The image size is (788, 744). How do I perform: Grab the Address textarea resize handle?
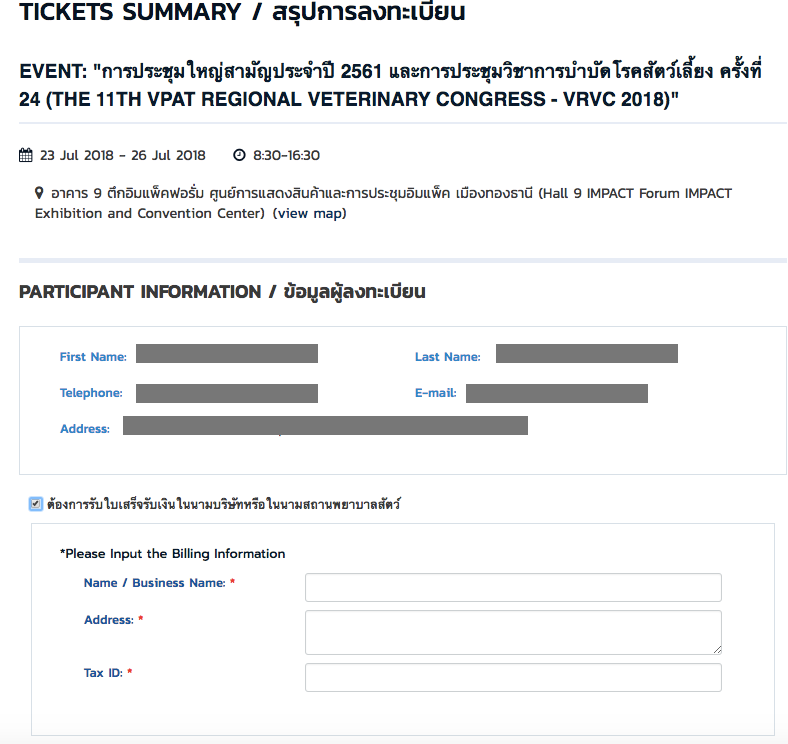pos(717,650)
